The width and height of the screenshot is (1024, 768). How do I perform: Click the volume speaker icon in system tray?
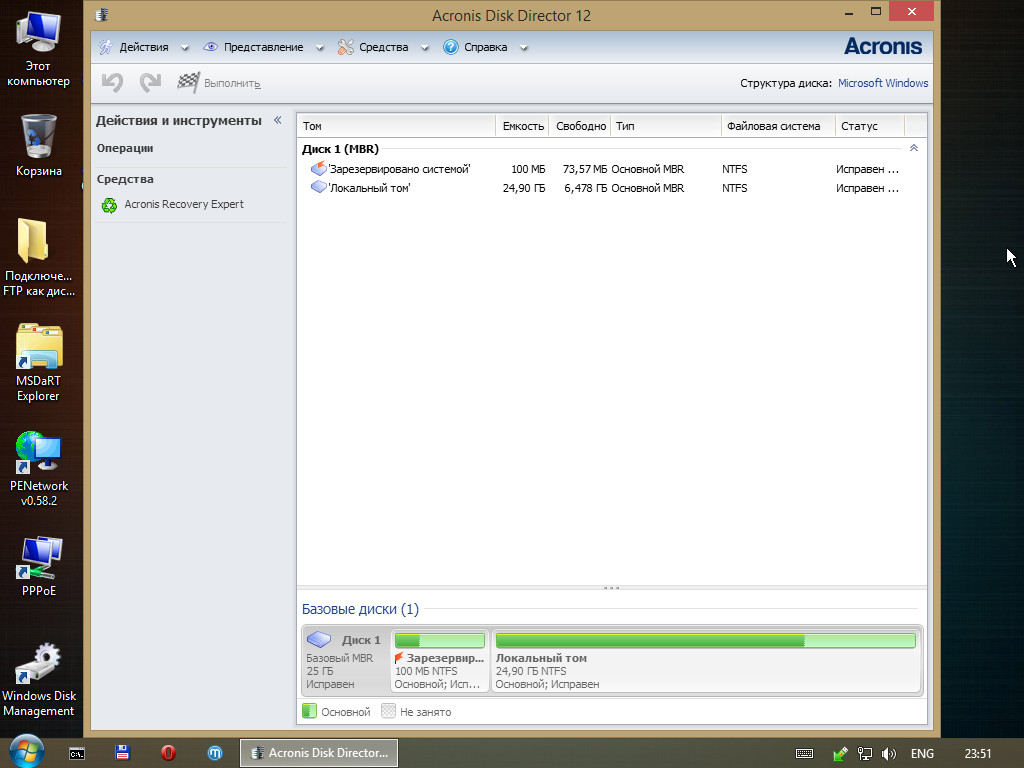(888, 753)
